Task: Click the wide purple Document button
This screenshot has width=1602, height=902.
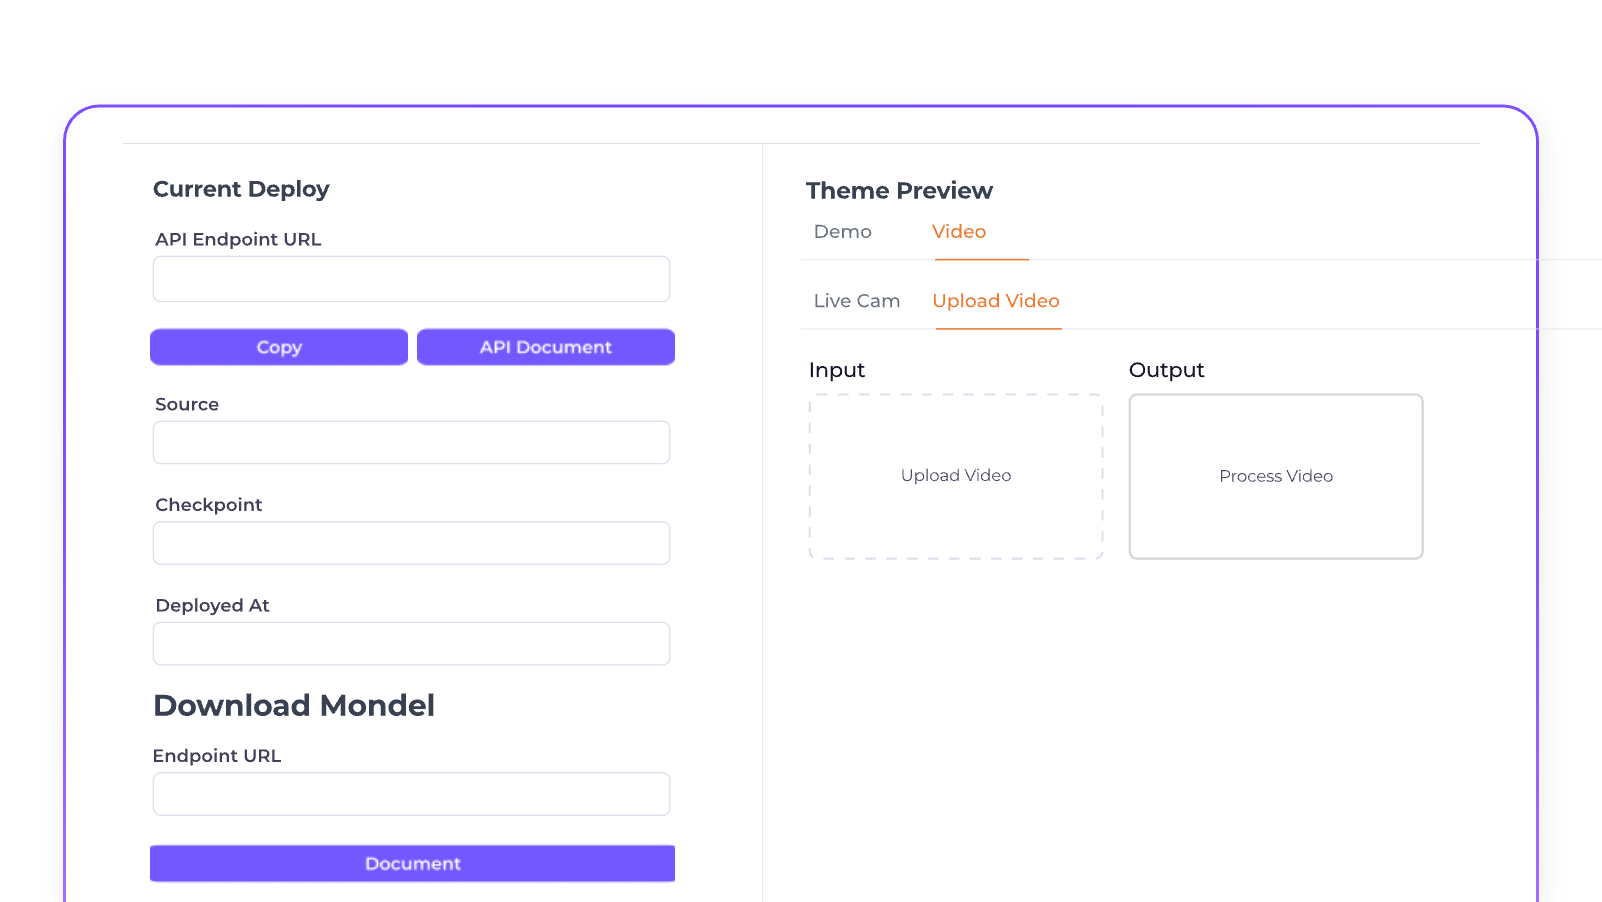Action: click(412, 864)
